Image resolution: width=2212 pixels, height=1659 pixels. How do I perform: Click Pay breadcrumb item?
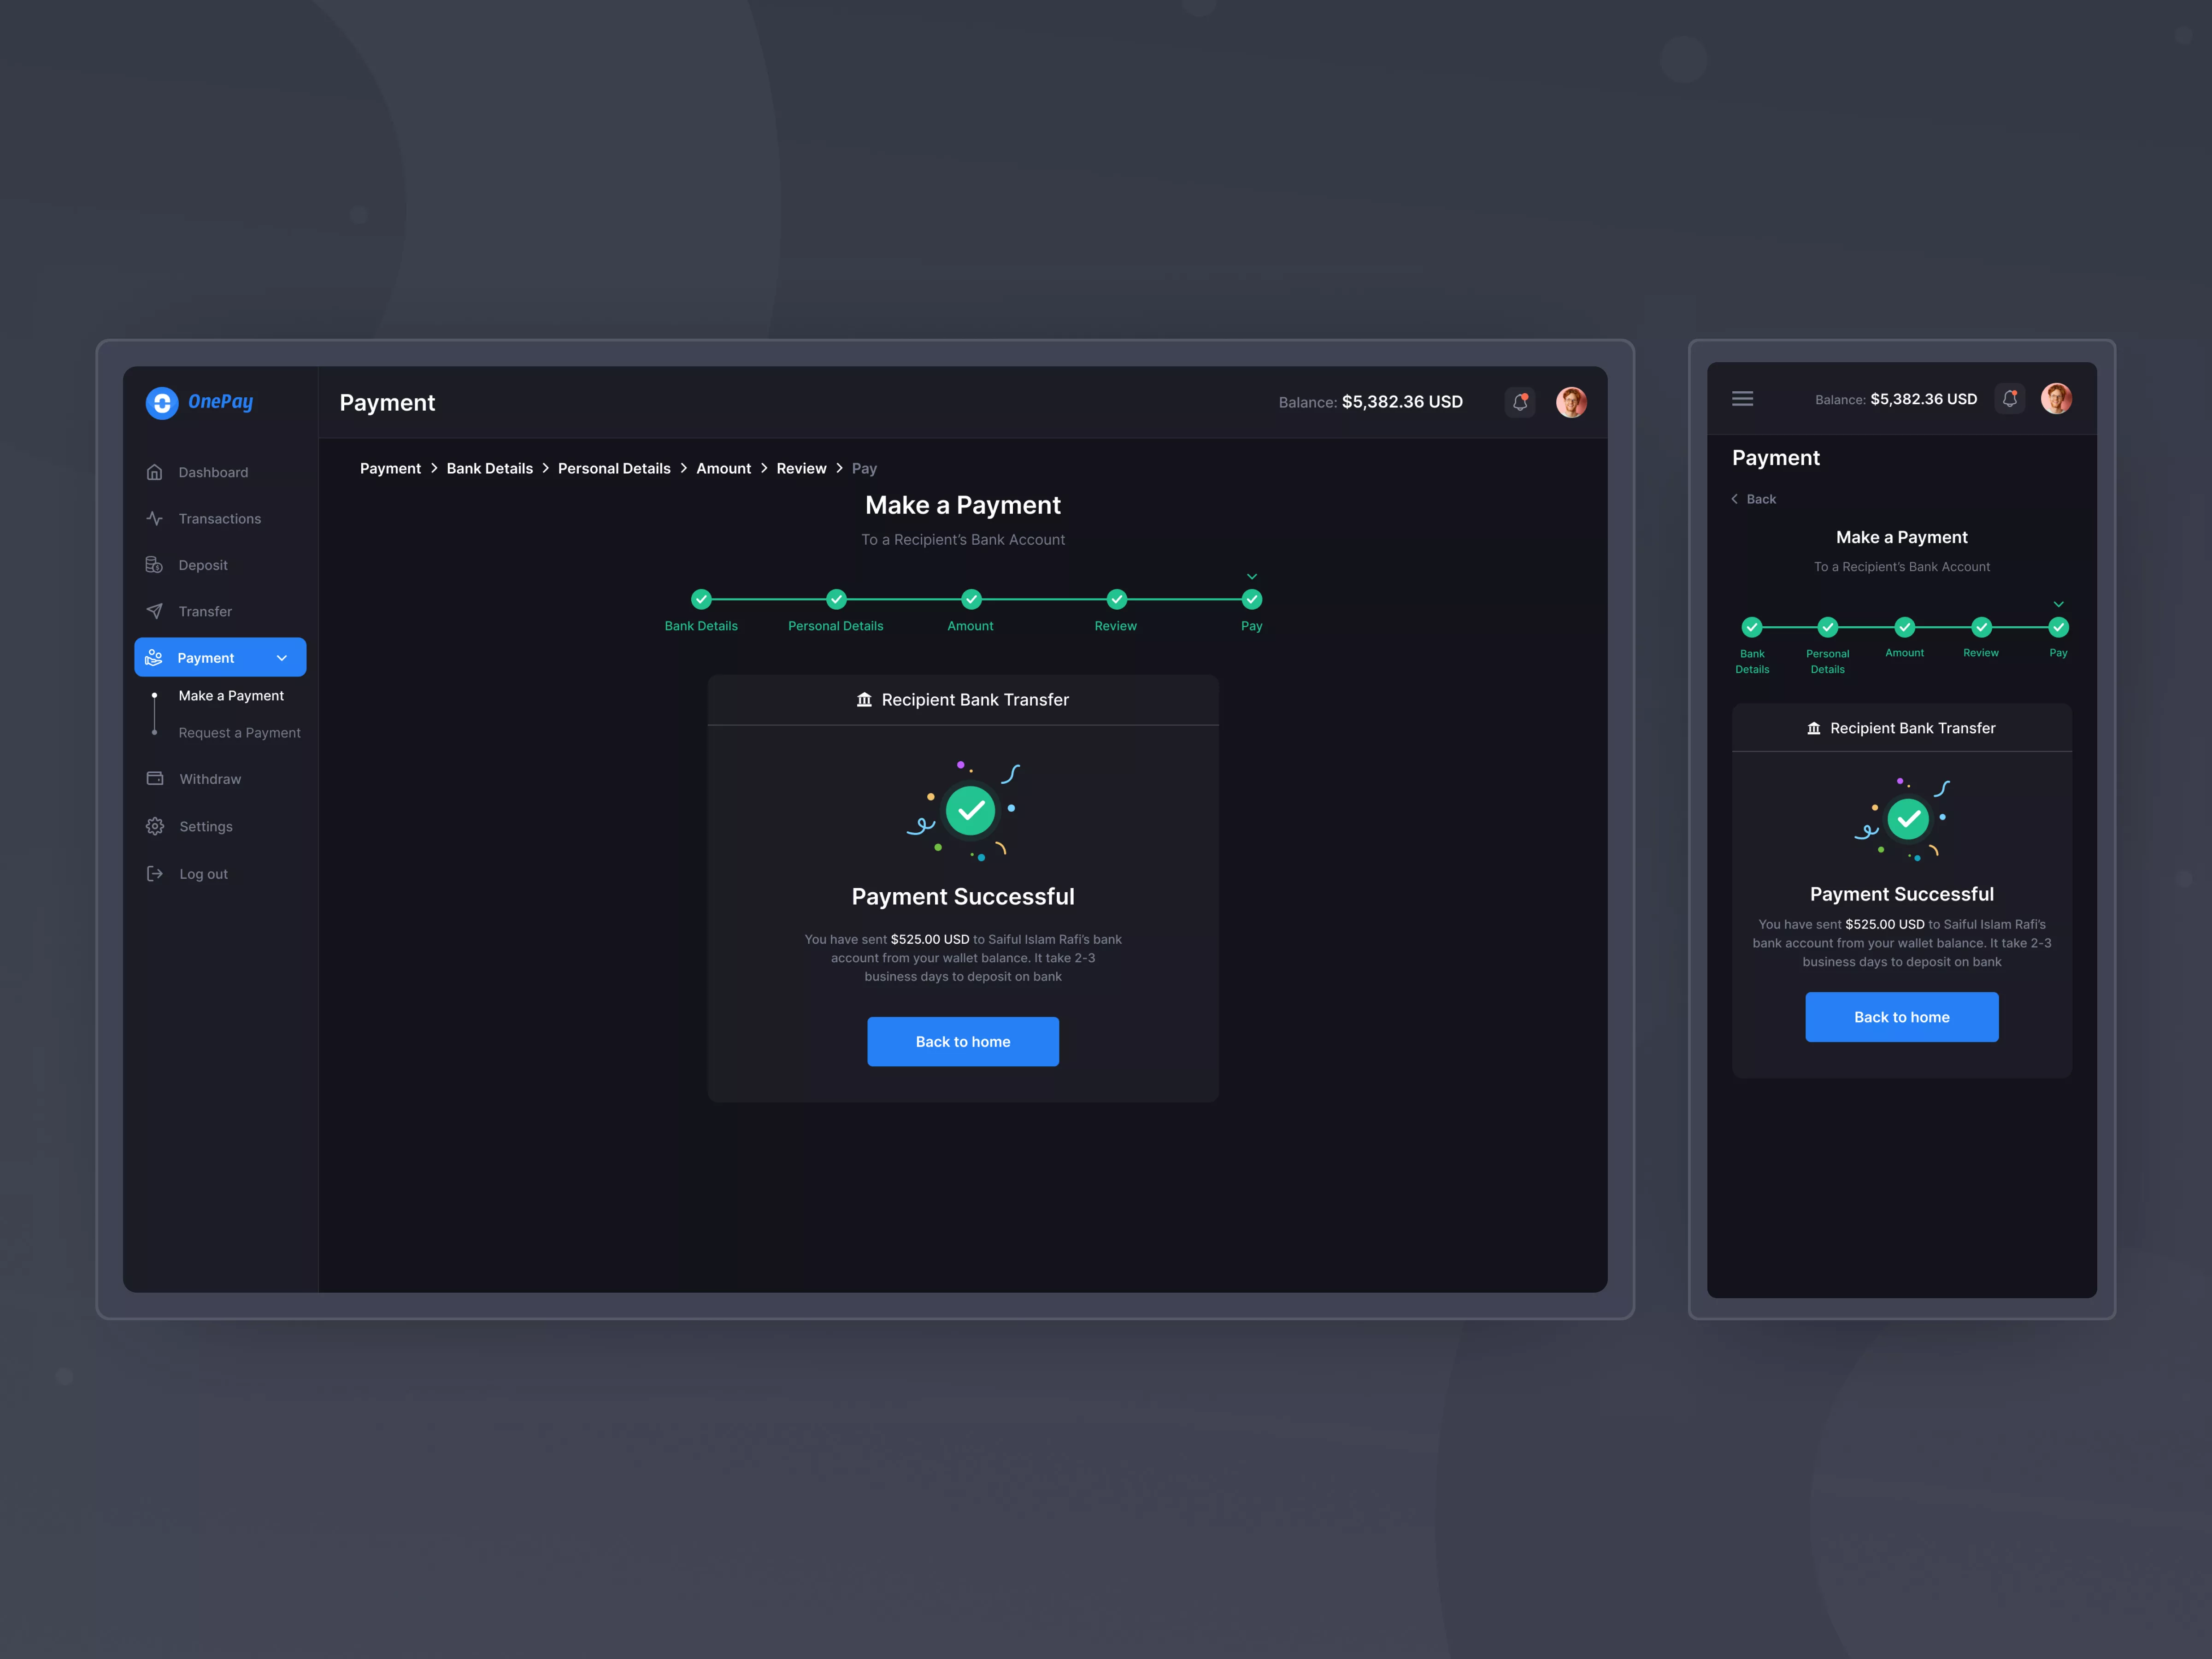click(864, 468)
